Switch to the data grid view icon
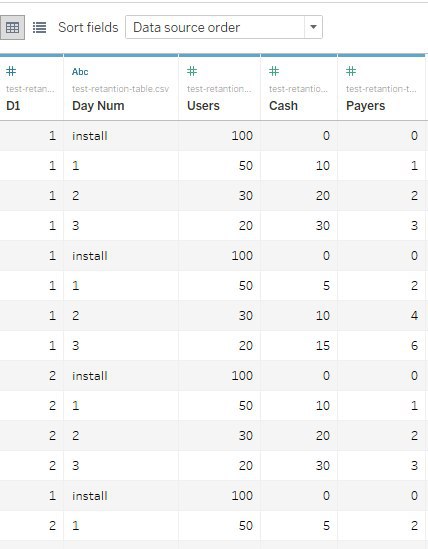 tap(12, 27)
